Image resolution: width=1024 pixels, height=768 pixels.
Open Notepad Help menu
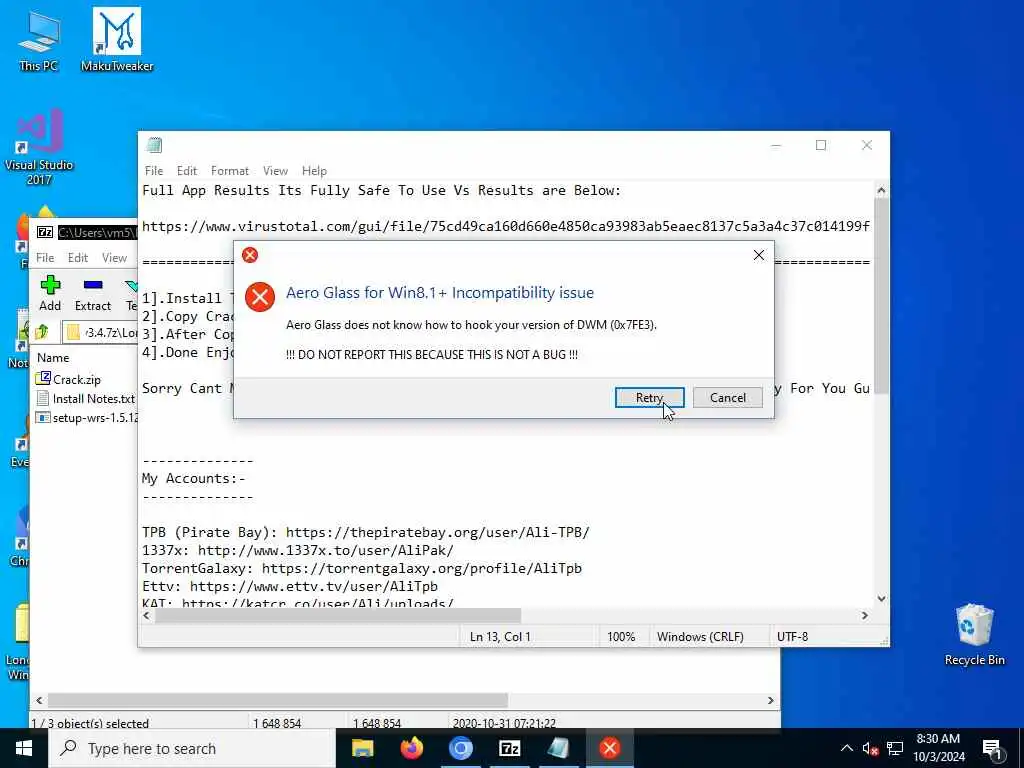314,170
